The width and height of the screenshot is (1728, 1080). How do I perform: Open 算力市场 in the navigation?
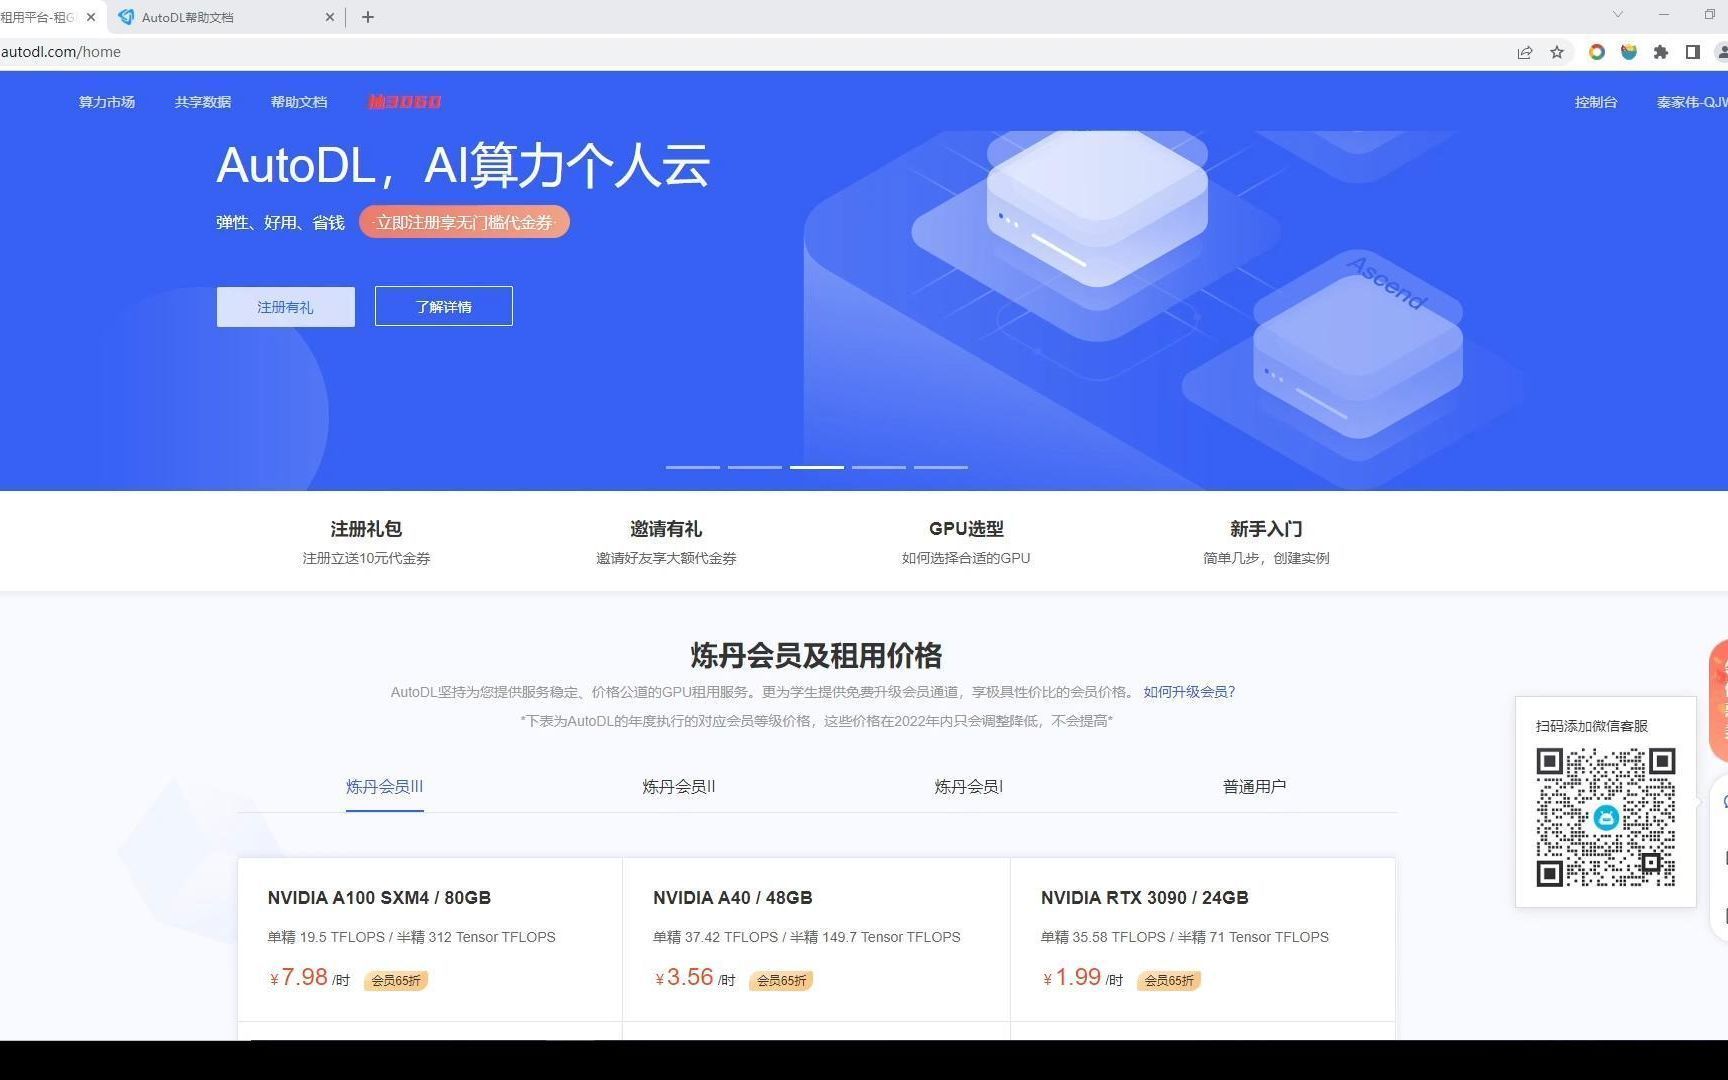pos(107,102)
